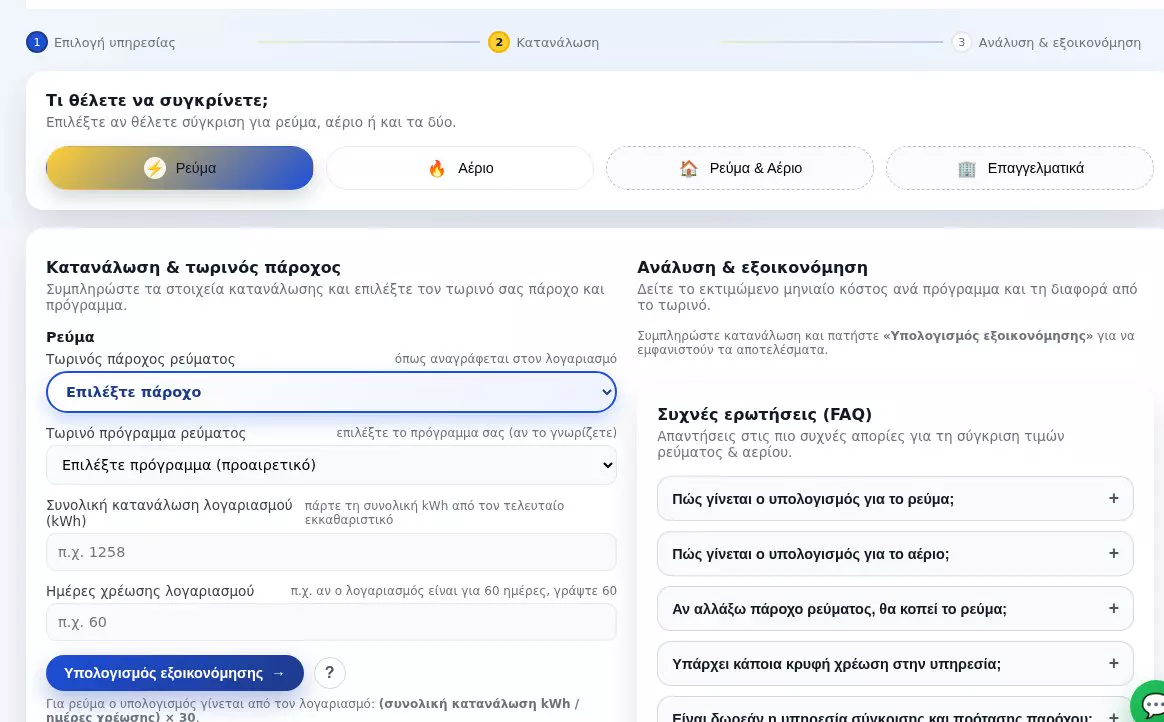Open the Επιλέξτε πάροχο dropdown
Viewport: 1164px width, 722px height.
[331, 392]
